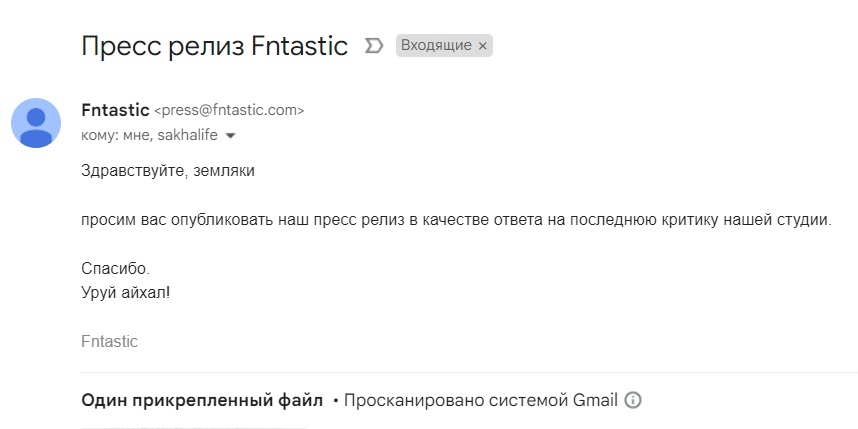
Task: Click the word студии ending the paragraph
Action: coord(804,220)
